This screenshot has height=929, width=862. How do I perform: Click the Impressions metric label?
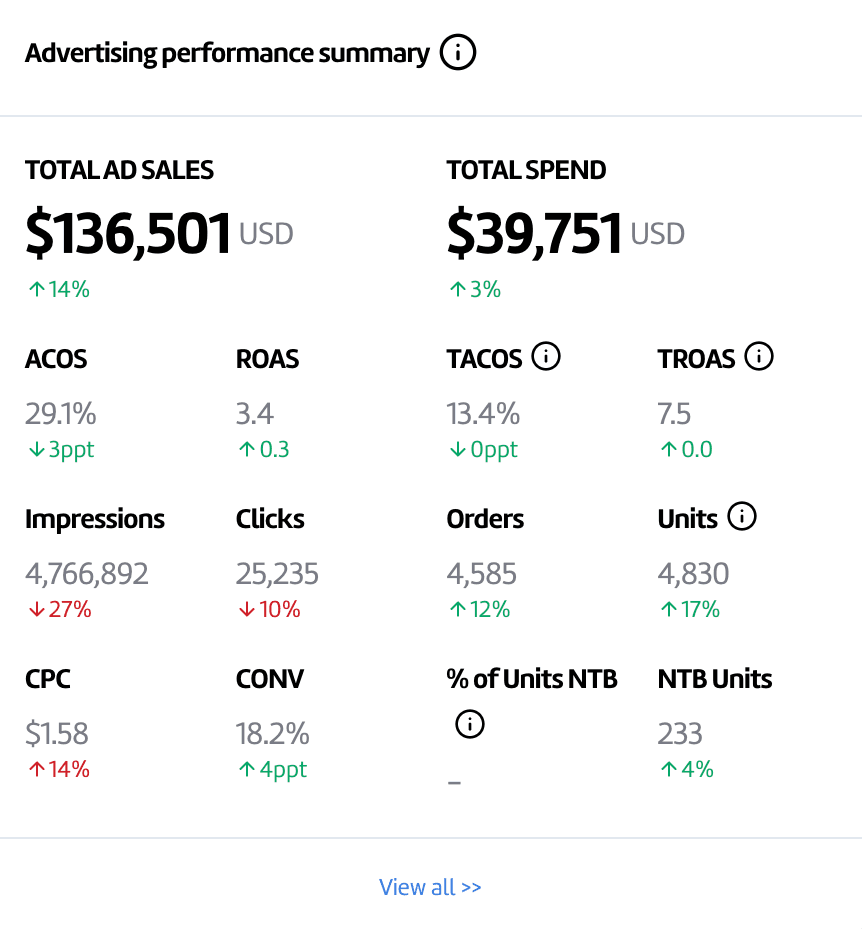pos(95,518)
